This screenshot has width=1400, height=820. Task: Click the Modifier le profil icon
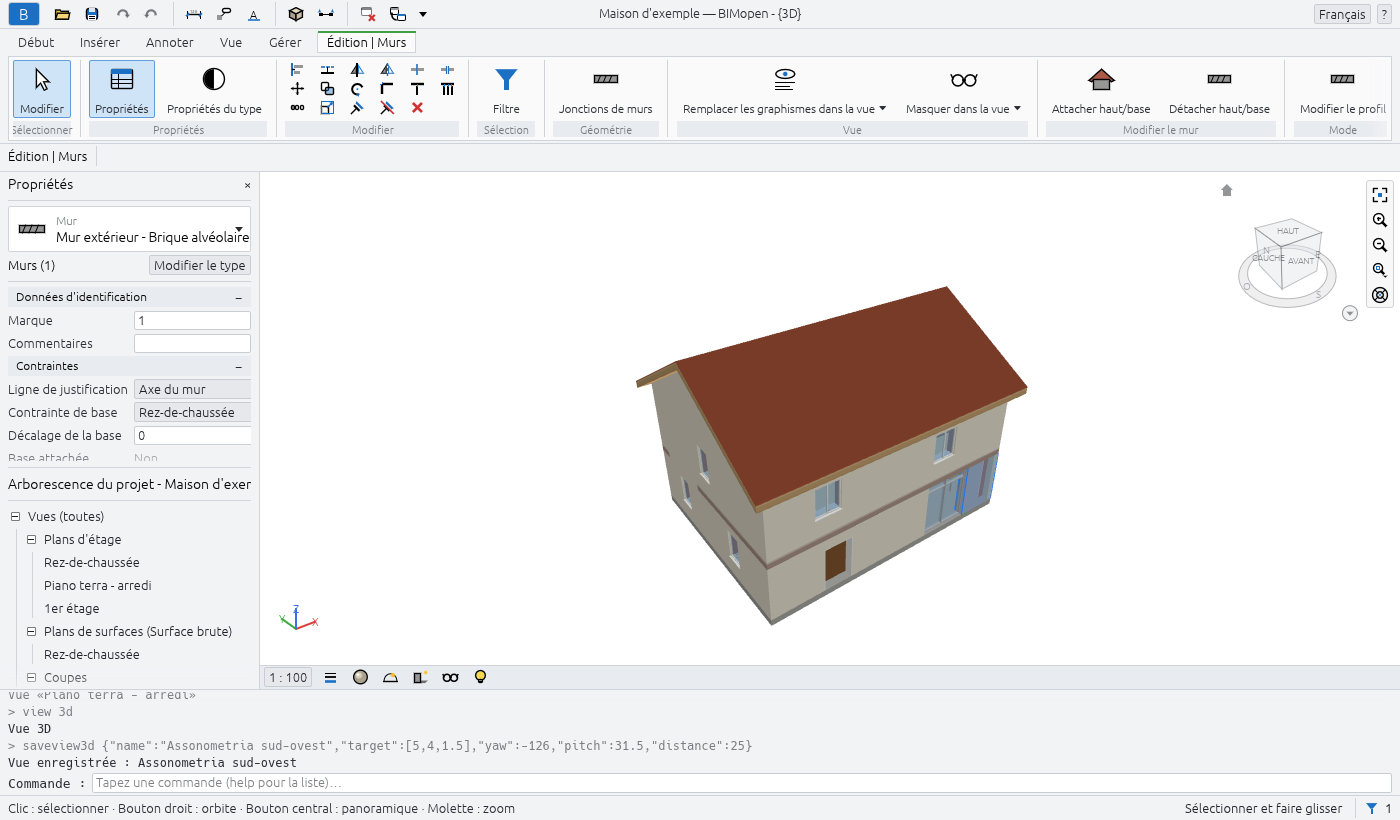pyautogui.click(x=1342, y=79)
